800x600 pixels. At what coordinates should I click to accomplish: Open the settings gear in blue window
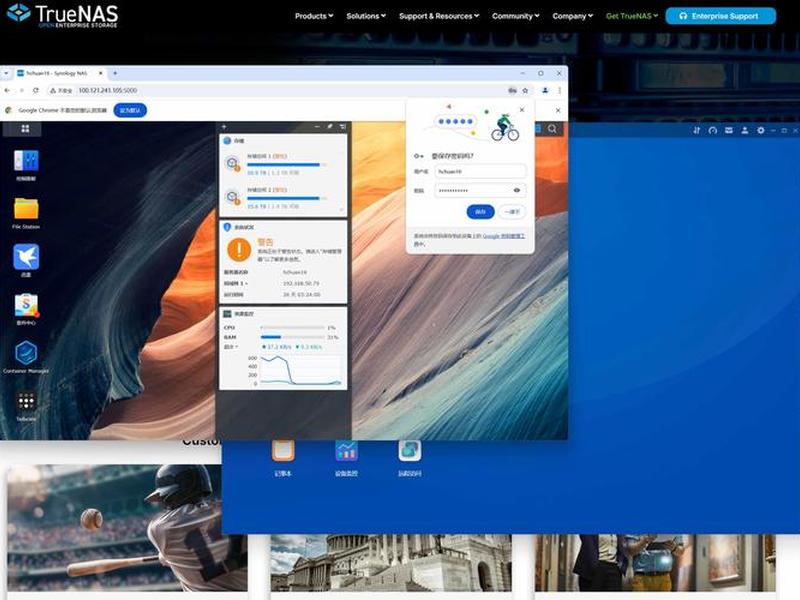point(761,131)
